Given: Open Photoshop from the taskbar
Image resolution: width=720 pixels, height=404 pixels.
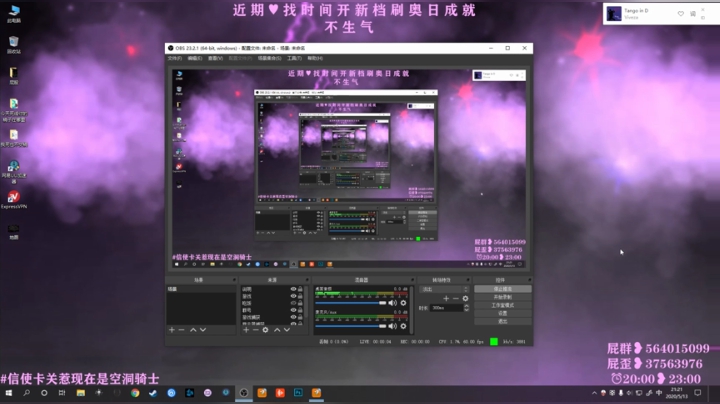Looking at the screenshot, I should 298,393.
